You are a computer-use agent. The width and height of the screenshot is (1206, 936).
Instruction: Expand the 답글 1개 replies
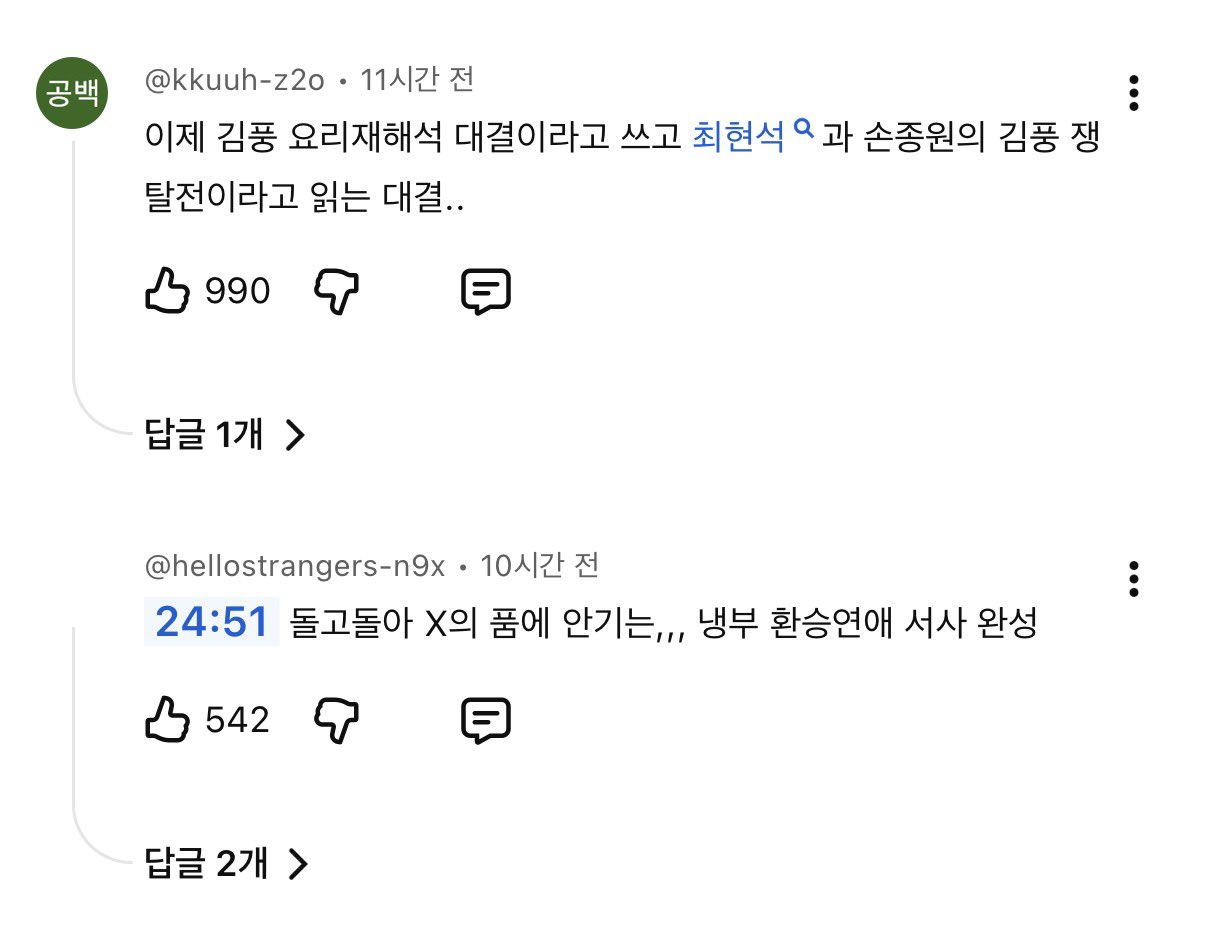pyautogui.click(x=224, y=435)
